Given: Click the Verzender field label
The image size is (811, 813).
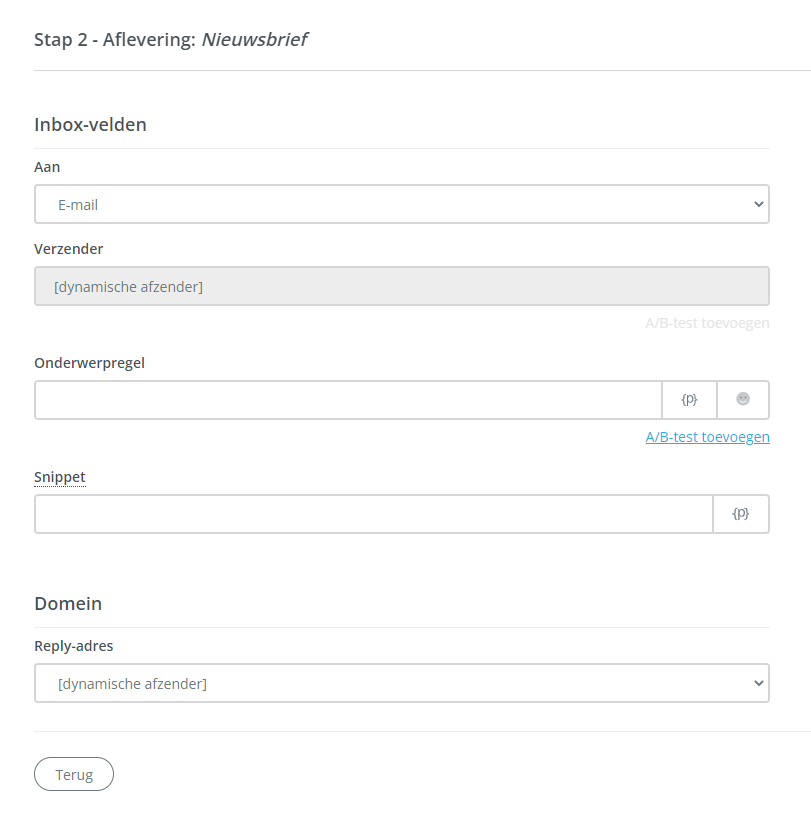Looking at the screenshot, I should tap(68, 249).
